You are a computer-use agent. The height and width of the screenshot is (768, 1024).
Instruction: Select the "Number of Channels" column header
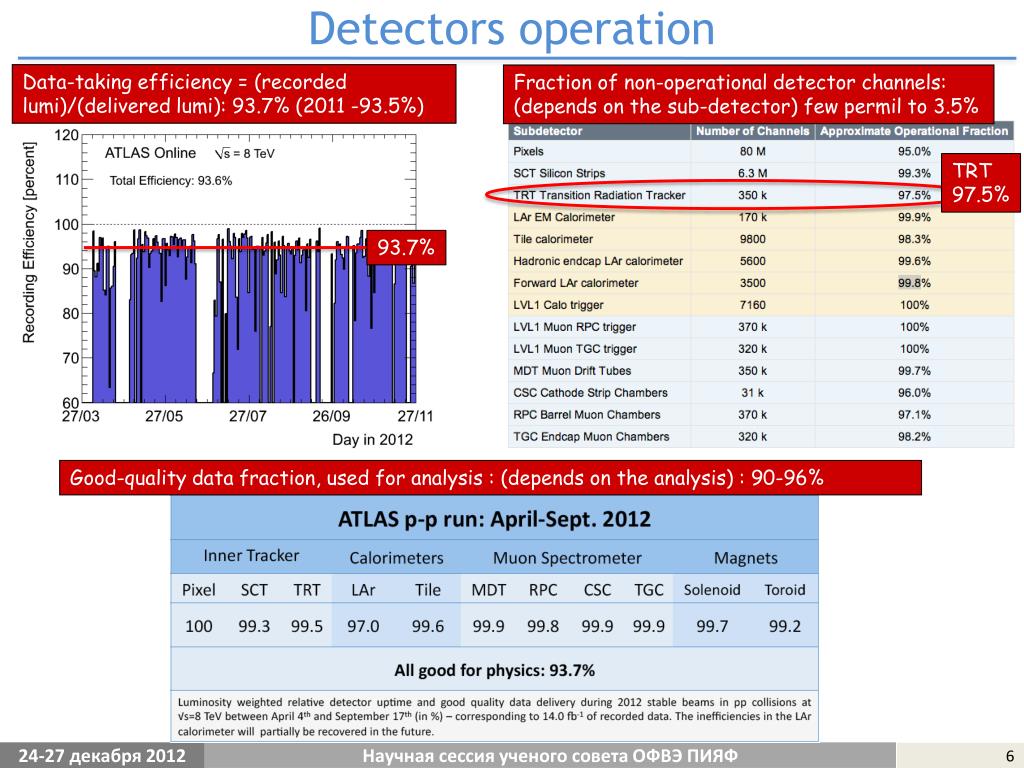click(752, 131)
